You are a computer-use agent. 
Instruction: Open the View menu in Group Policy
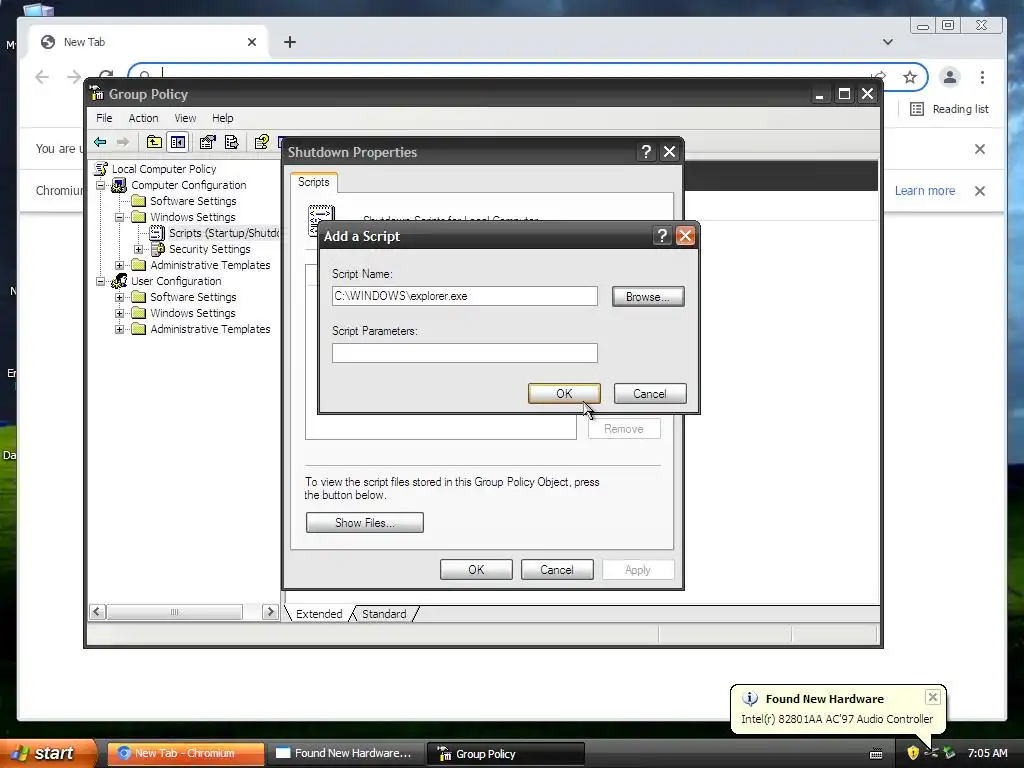(x=185, y=118)
